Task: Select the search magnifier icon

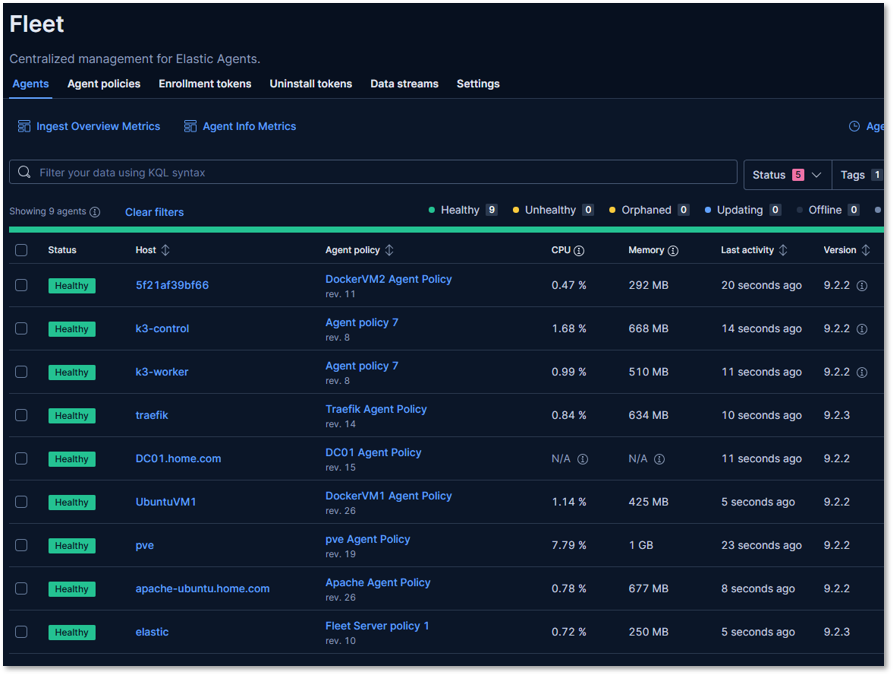Action: (x=24, y=172)
